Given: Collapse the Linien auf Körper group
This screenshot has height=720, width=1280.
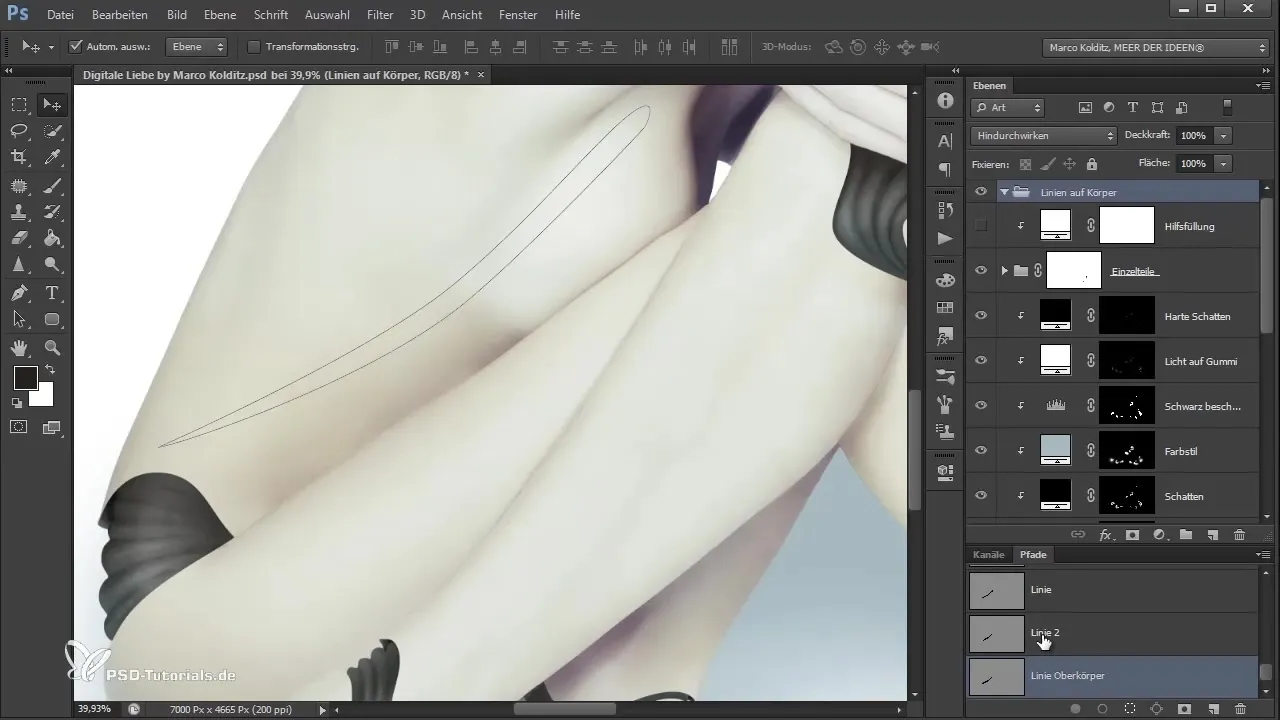Looking at the screenshot, I should 1004,192.
